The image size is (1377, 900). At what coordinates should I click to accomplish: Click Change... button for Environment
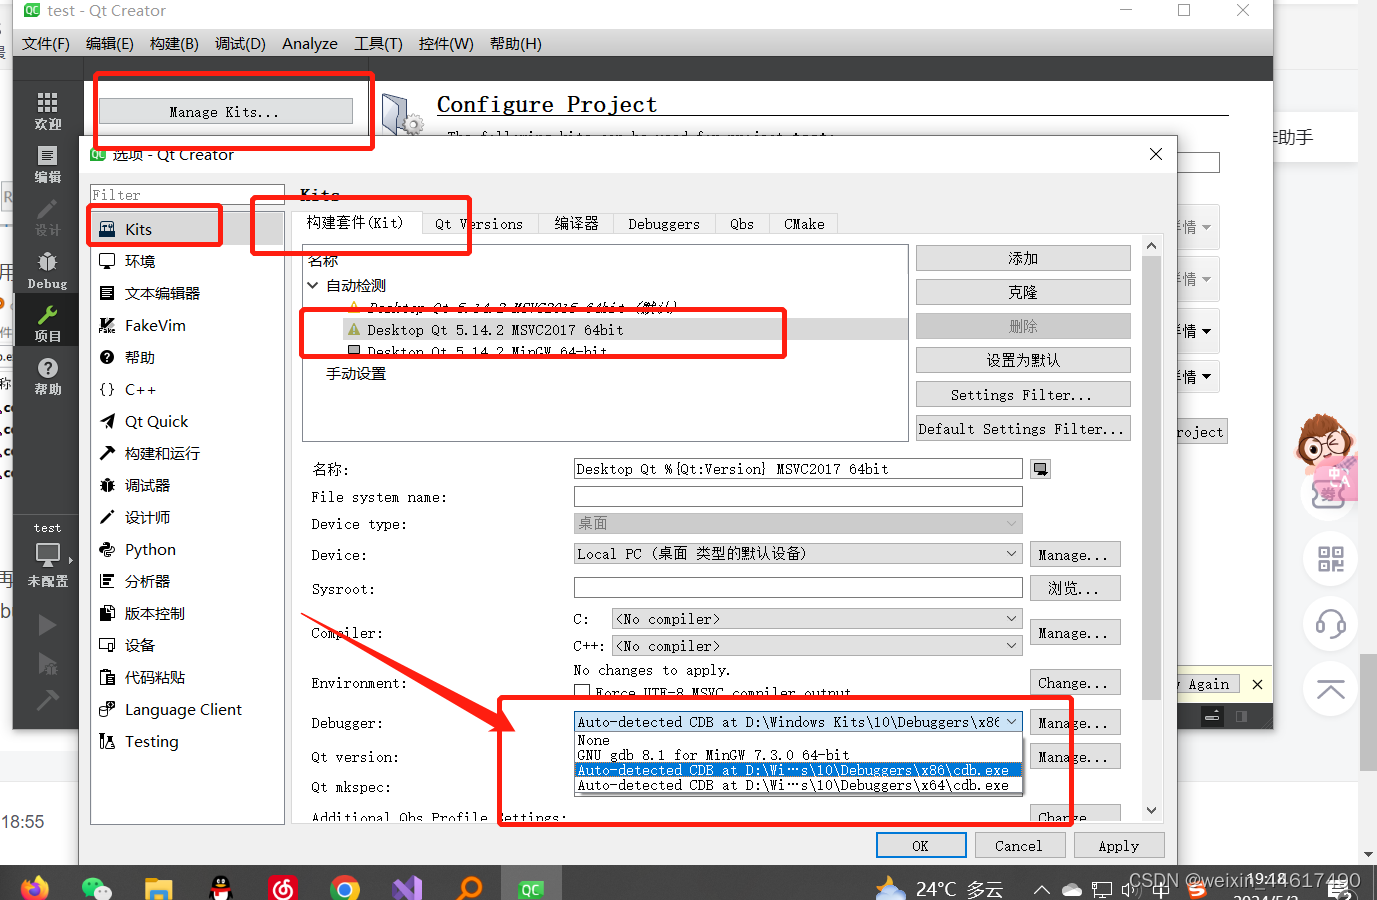[x=1075, y=683]
